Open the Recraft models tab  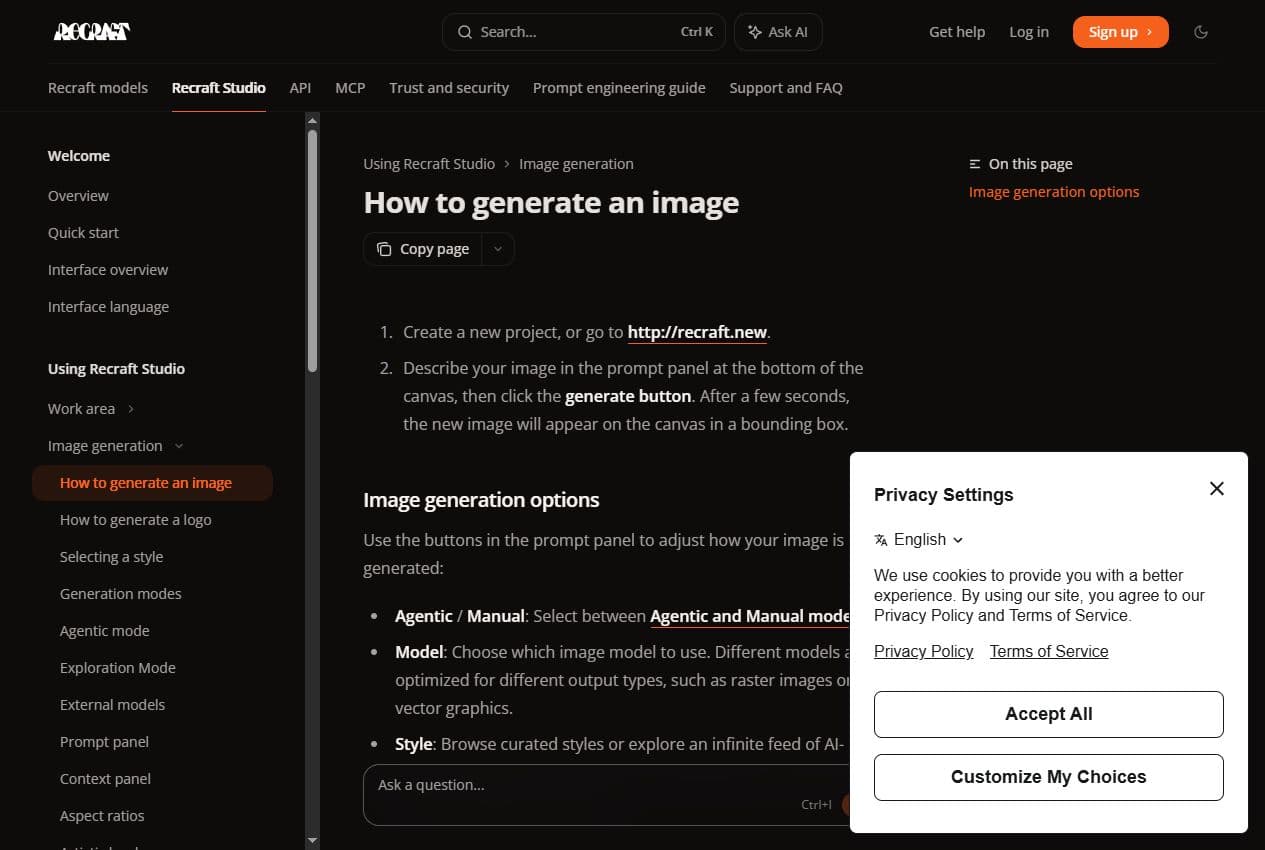pyautogui.click(x=98, y=88)
